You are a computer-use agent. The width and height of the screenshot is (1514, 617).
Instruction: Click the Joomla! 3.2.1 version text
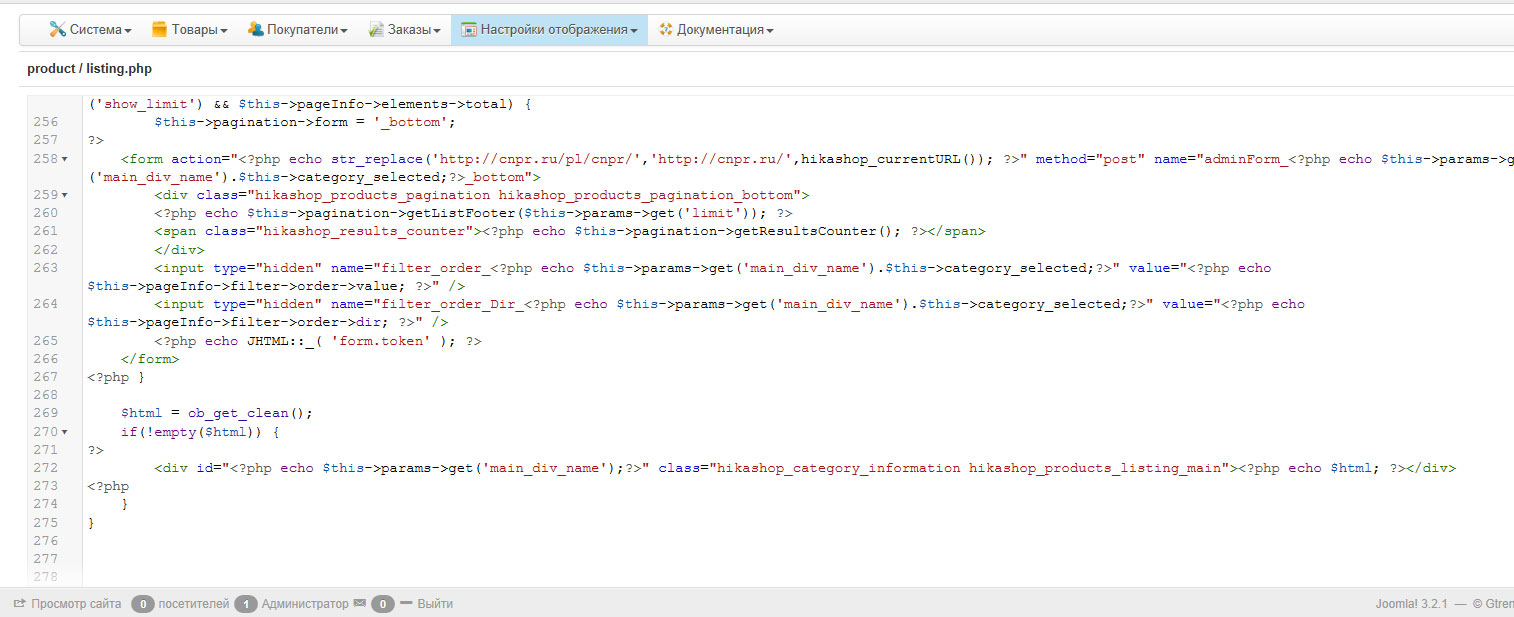(1411, 604)
